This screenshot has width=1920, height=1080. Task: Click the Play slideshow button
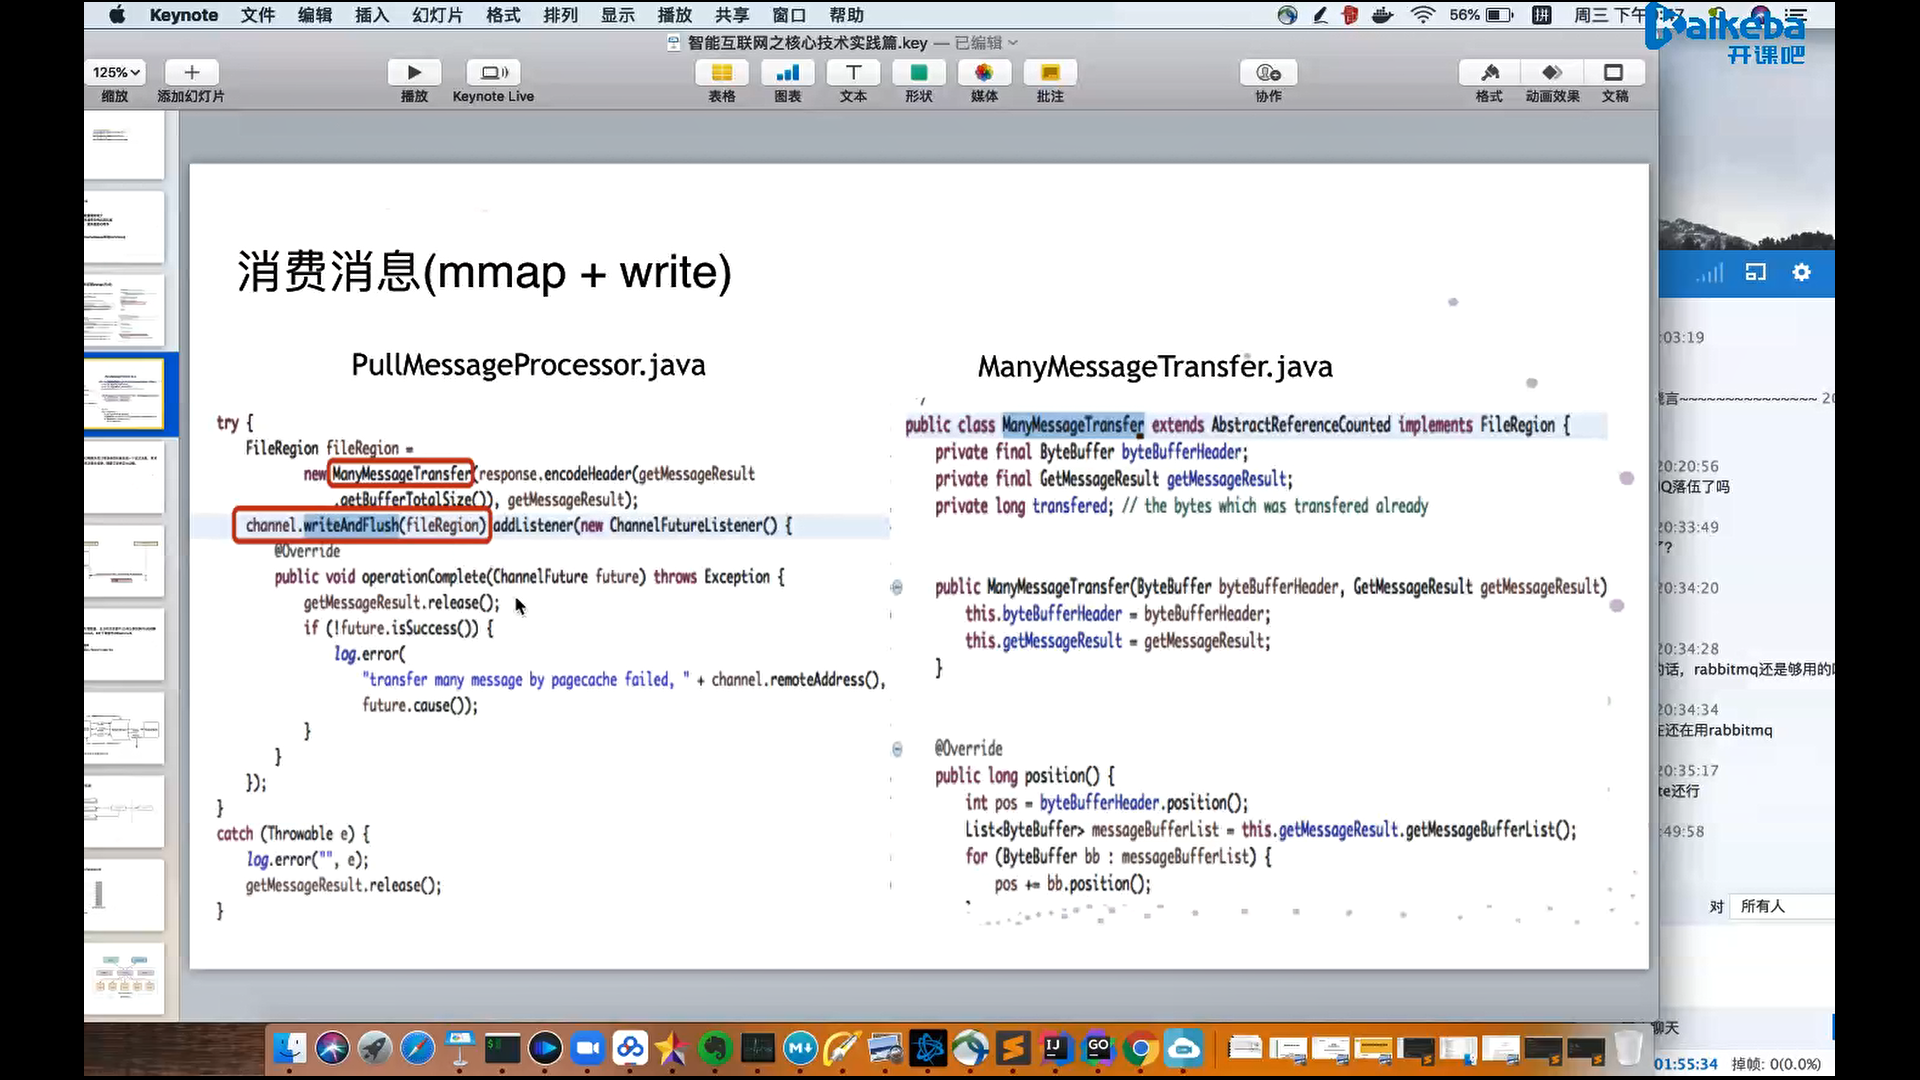point(414,73)
